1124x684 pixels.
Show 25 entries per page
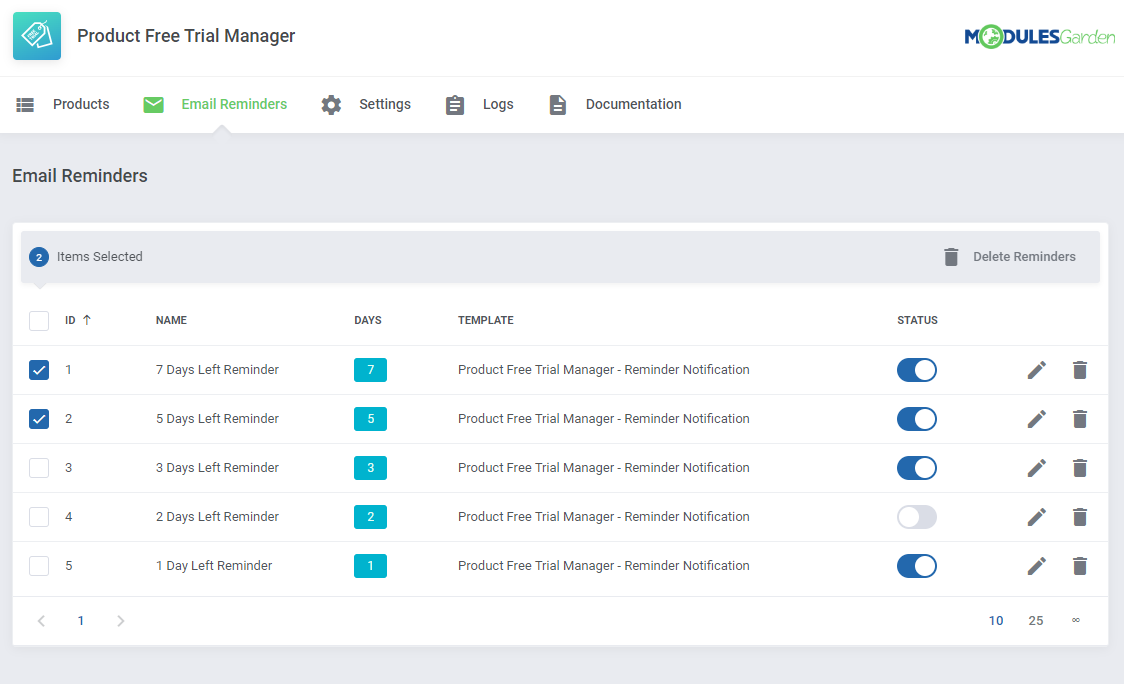click(x=1036, y=621)
